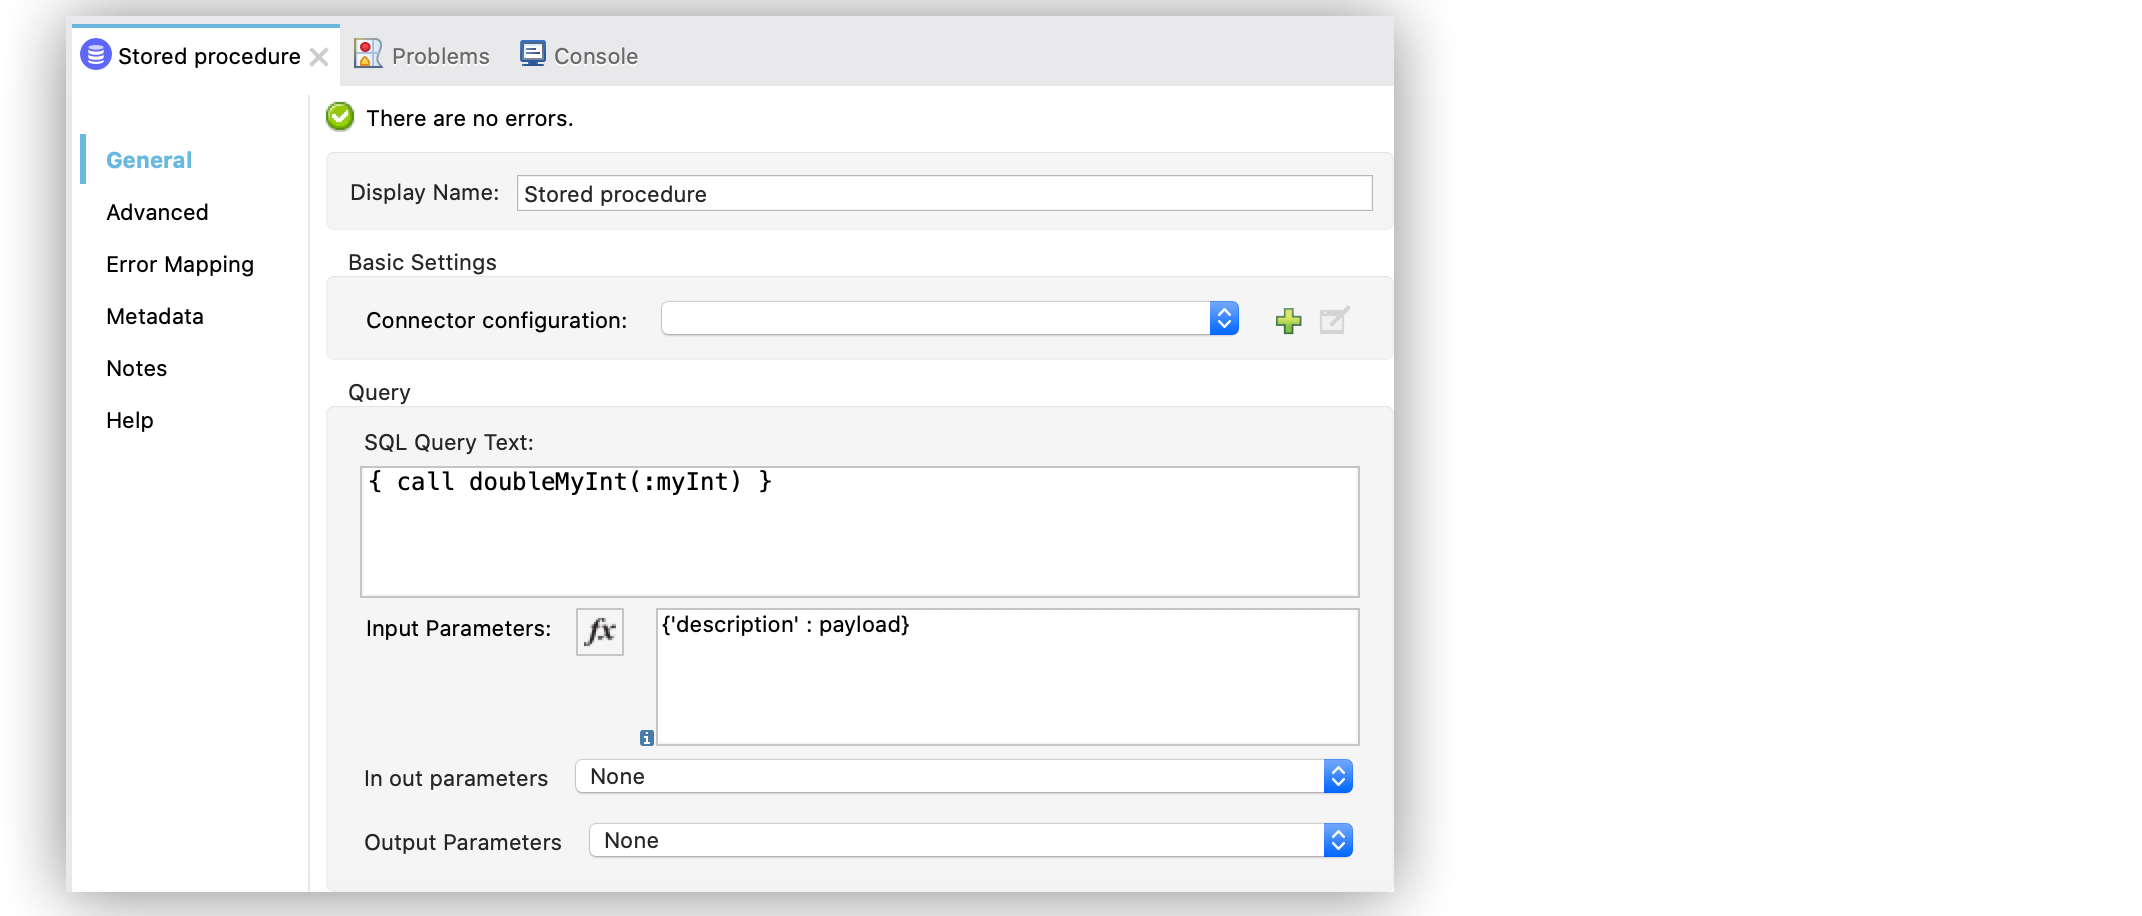Open the In out parameters dropdown
The image size is (2142, 916).
pos(964,776)
